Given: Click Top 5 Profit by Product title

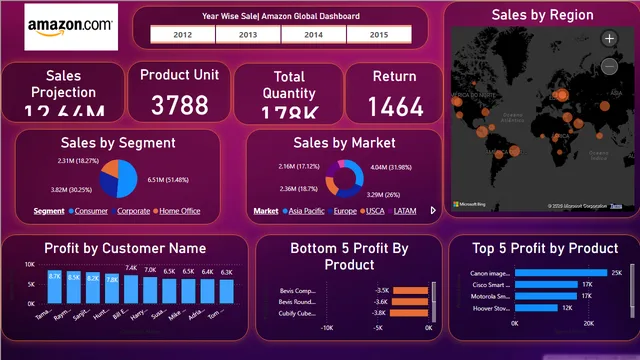Looking at the screenshot, I should (x=545, y=248).
